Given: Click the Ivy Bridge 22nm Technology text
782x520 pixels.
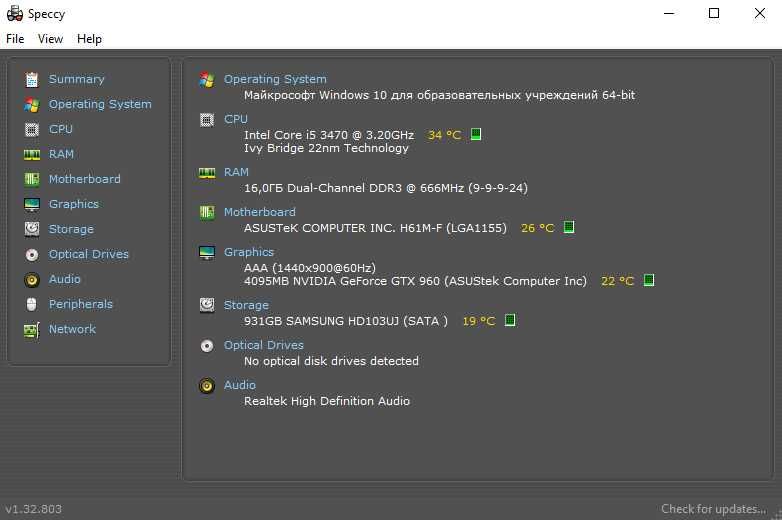Looking at the screenshot, I should point(326,148).
